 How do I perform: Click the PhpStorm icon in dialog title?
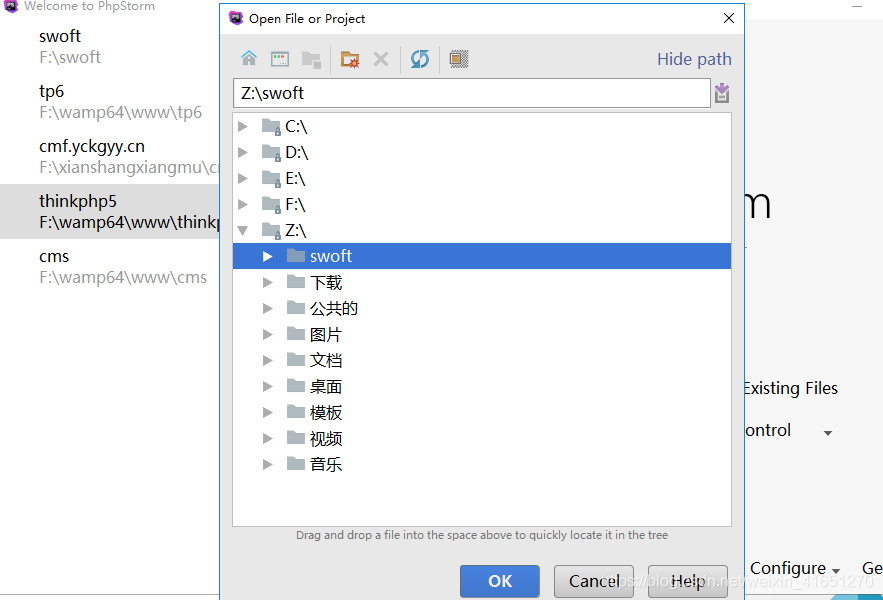(x=235, y=18)
